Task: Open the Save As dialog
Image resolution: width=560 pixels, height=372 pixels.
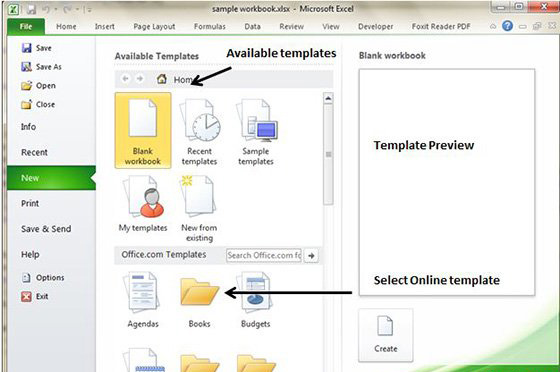Action: point(41,67)
